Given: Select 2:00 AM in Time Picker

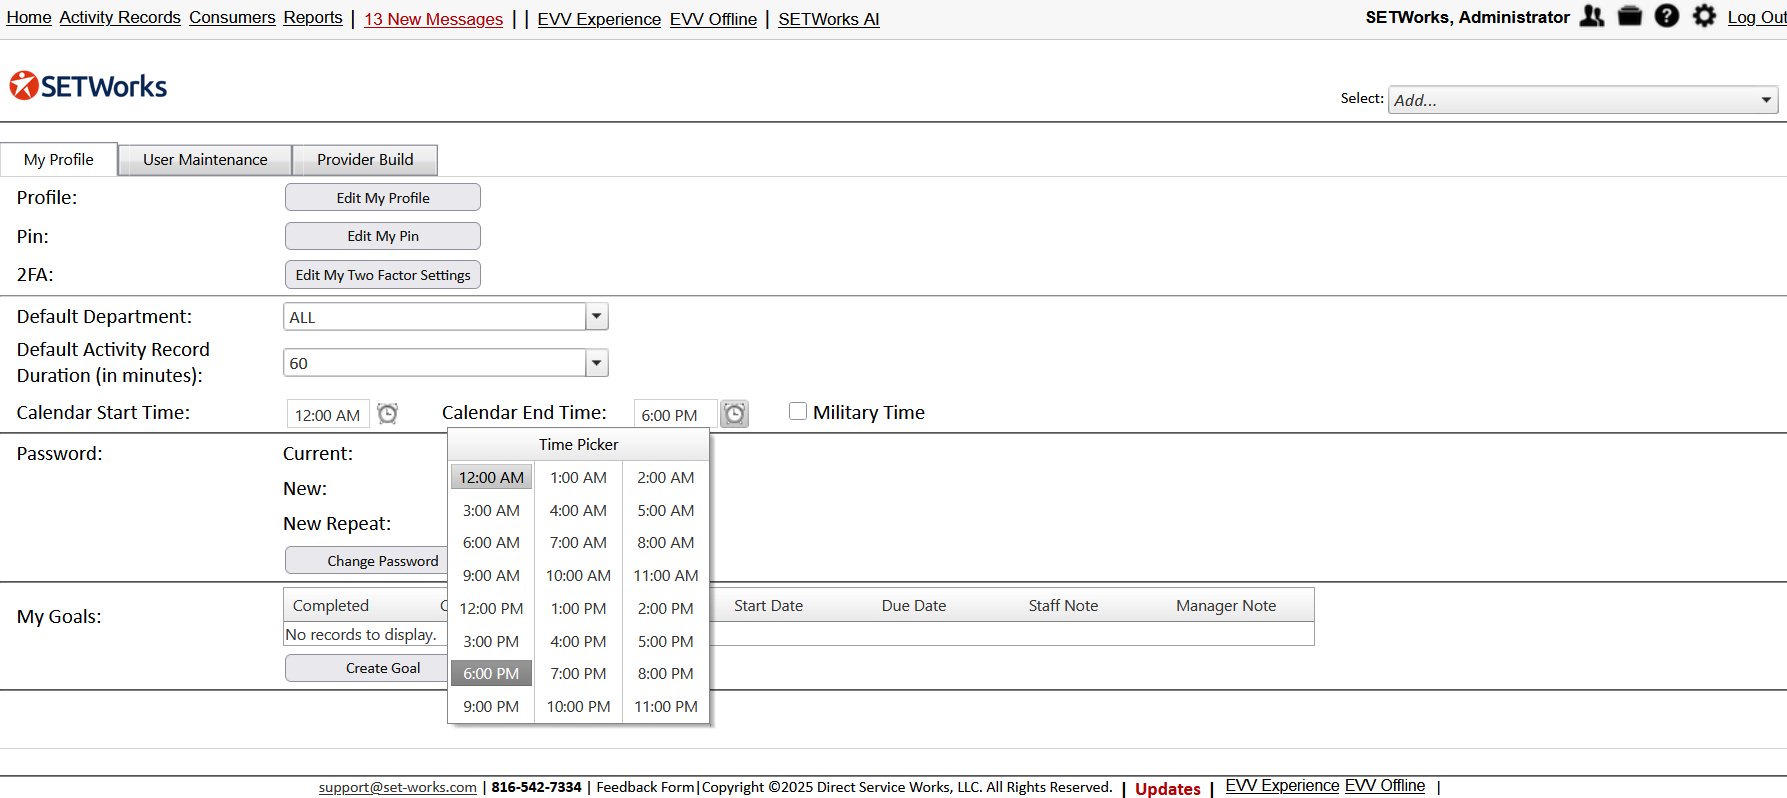Looking at the screenshot, I should pyautogui.click(x=666, y=477).
